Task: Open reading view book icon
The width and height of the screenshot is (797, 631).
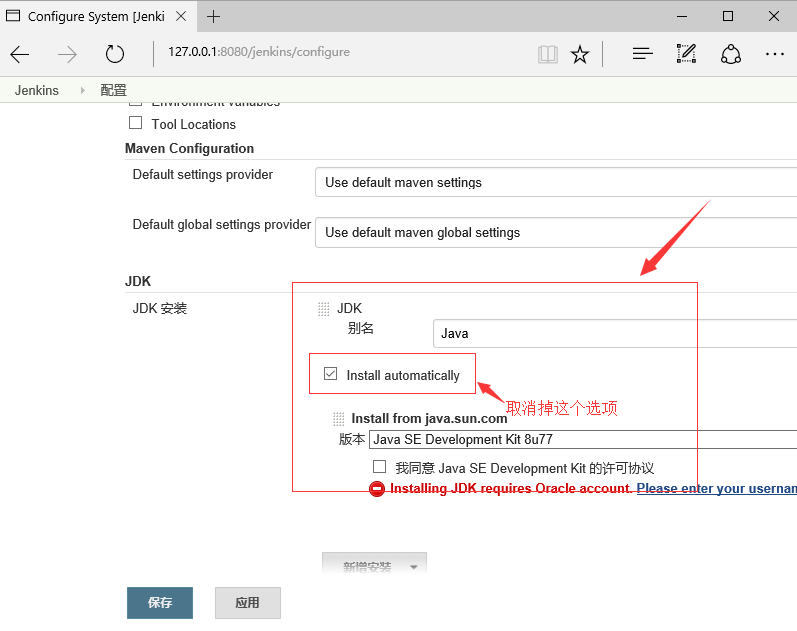Action: coord(547,54)
